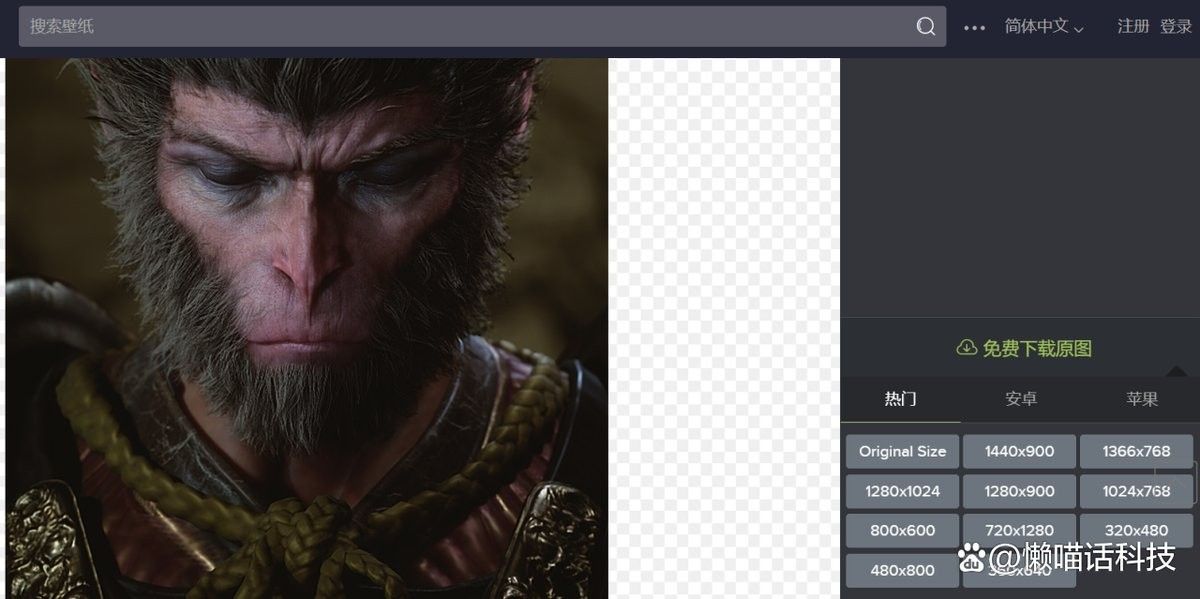
Task: Click the 登录 login link
Action: point(1176,27)
